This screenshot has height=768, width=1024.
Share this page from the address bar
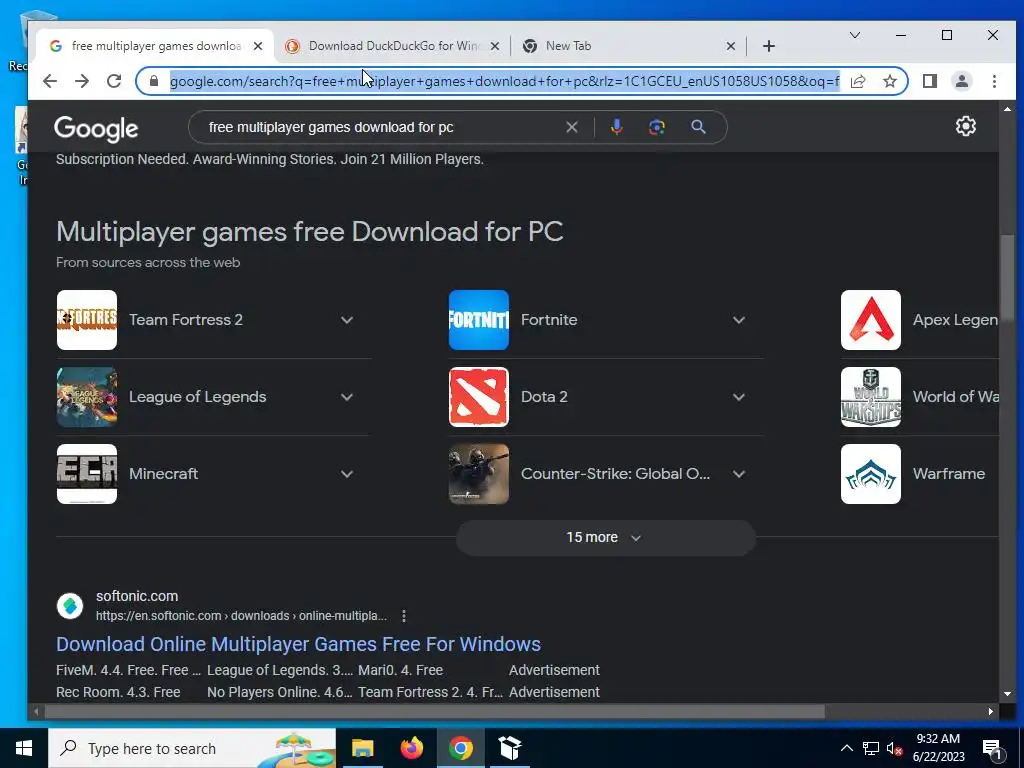(x=858, y=81)
